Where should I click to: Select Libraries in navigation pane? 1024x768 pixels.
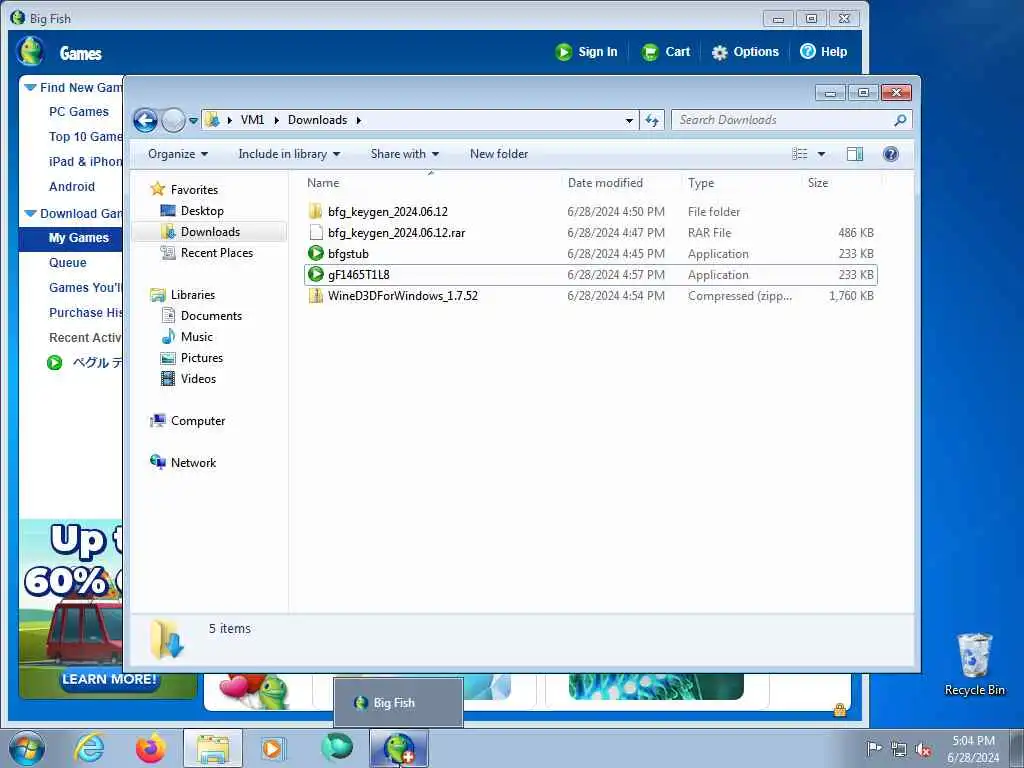(193, 295)
